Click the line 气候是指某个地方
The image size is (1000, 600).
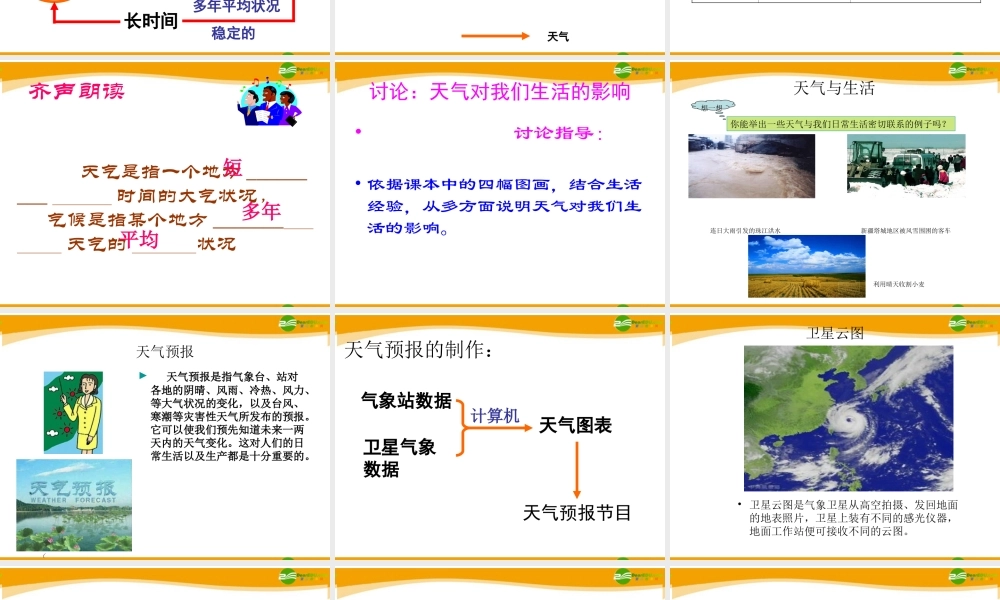click(x=127, y=220)
